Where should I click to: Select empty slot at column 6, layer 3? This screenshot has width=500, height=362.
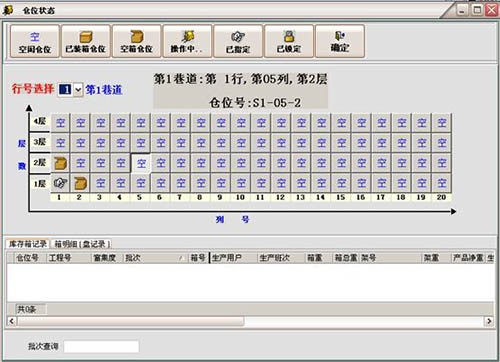[161, 143]
